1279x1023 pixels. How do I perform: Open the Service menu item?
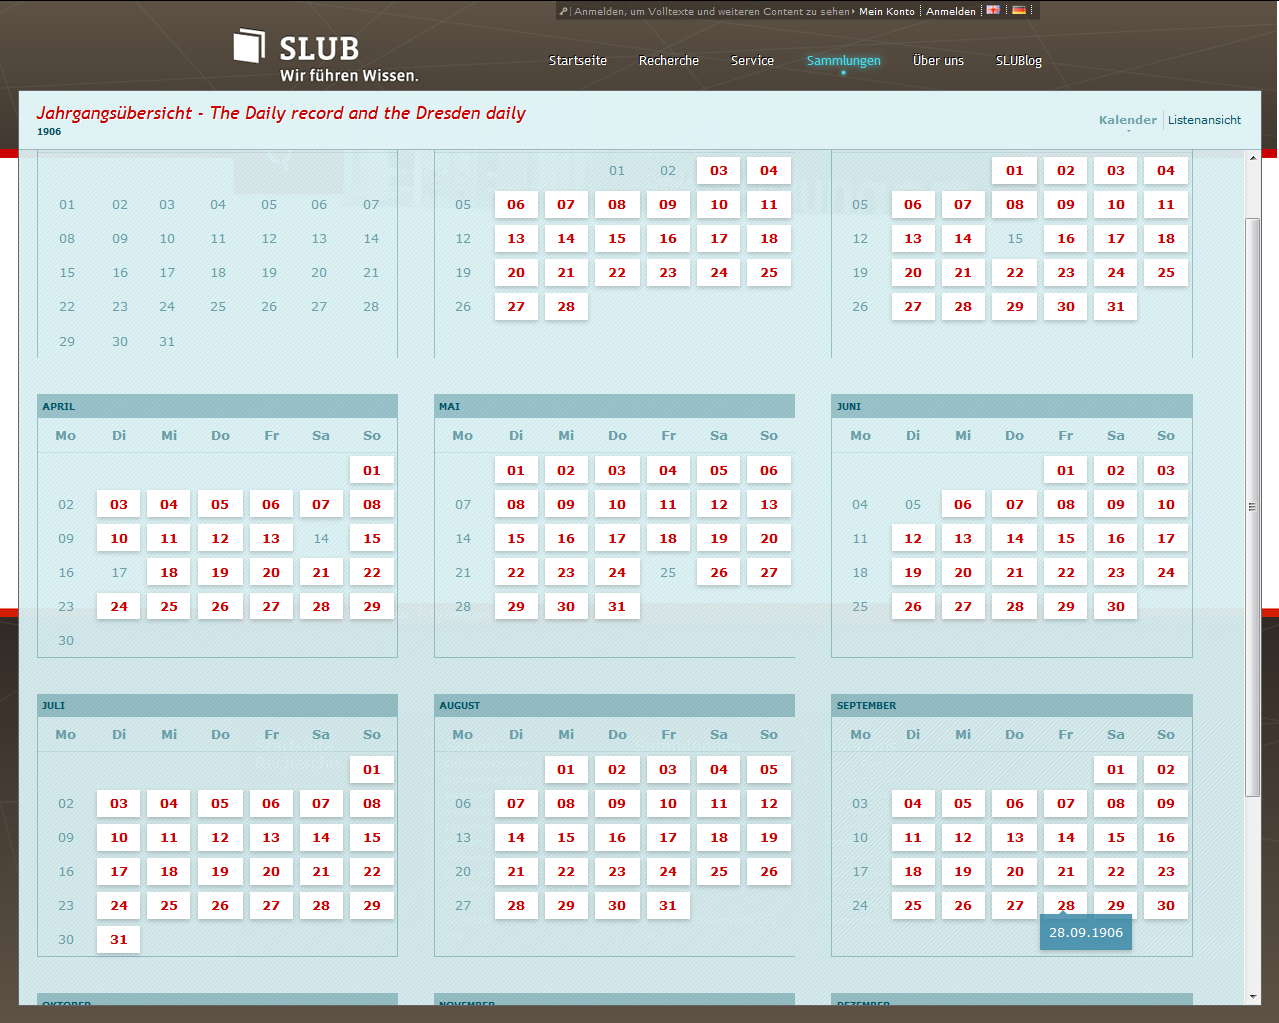point(752,61)
